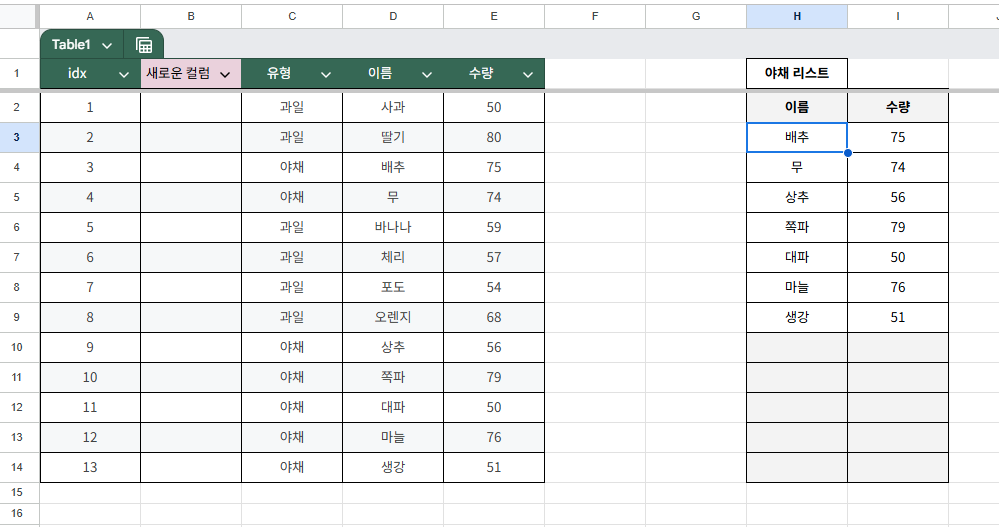Select column C header

coord(292,17)
